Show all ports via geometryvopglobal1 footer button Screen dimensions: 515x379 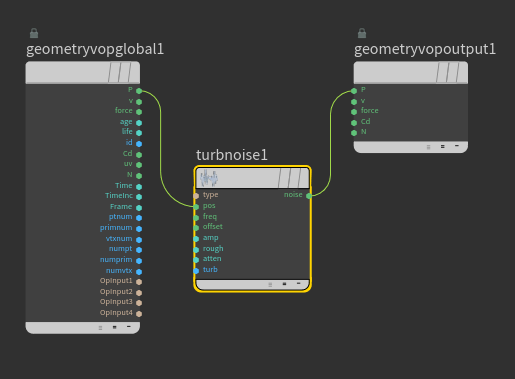(x=100, y=328)
